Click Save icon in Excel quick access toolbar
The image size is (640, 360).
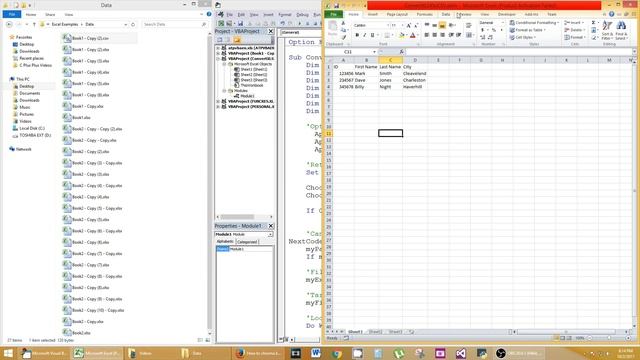click(x=336, y=5)
